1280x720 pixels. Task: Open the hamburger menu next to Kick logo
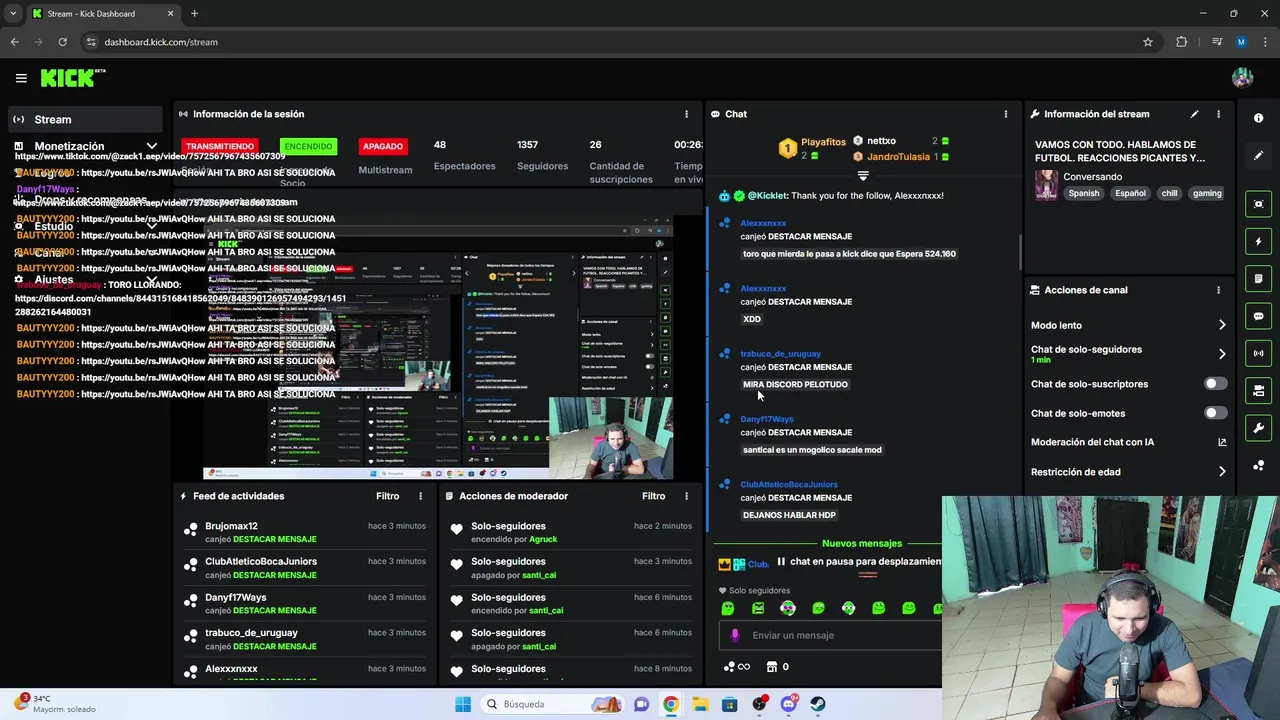coord(21,78)
